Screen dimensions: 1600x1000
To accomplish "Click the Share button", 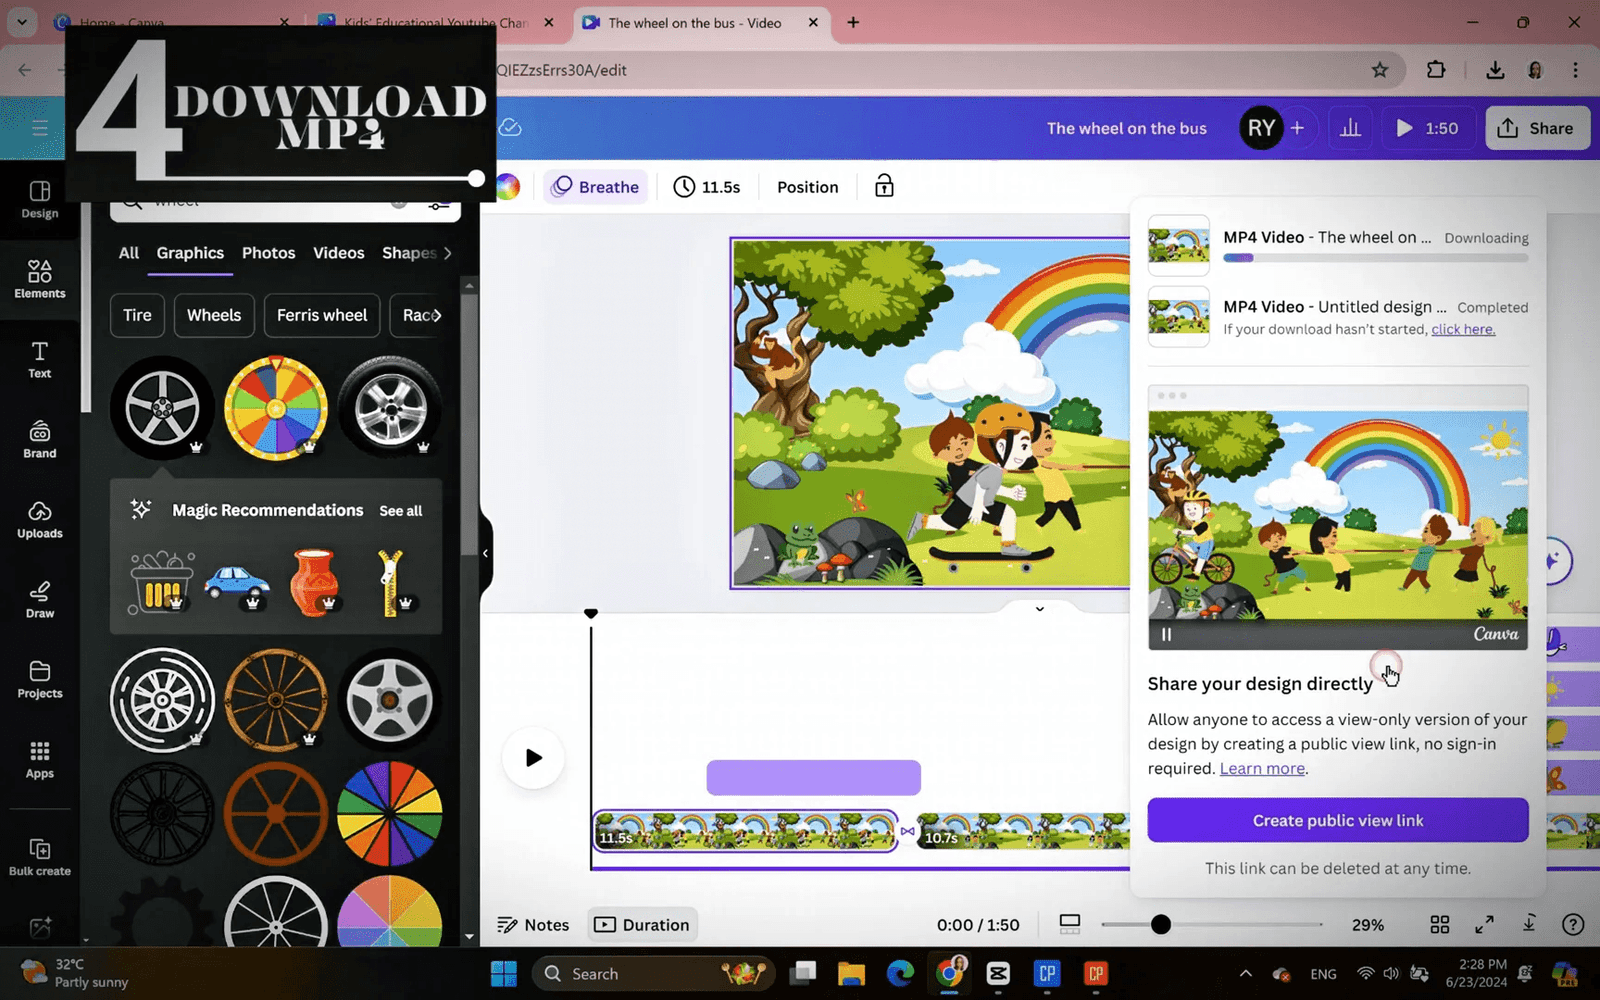I will pos(1537,128).
